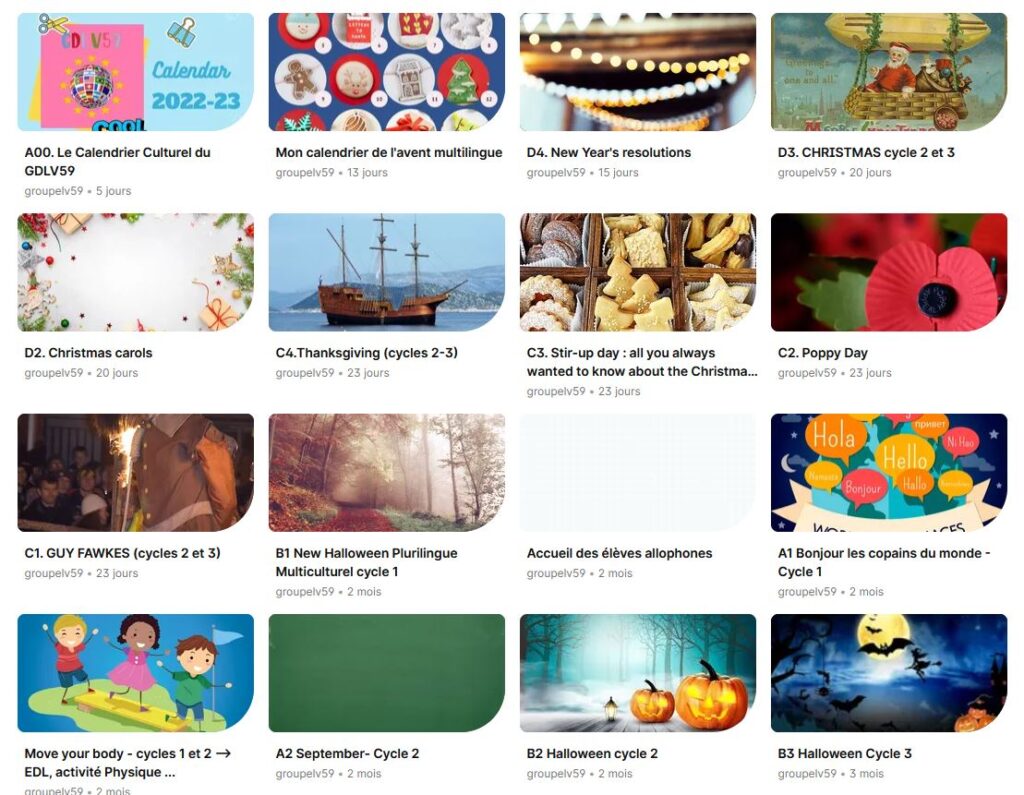Click the C2. Poppy Day title
The image size is (1024, 795).
tap(822, 353)
